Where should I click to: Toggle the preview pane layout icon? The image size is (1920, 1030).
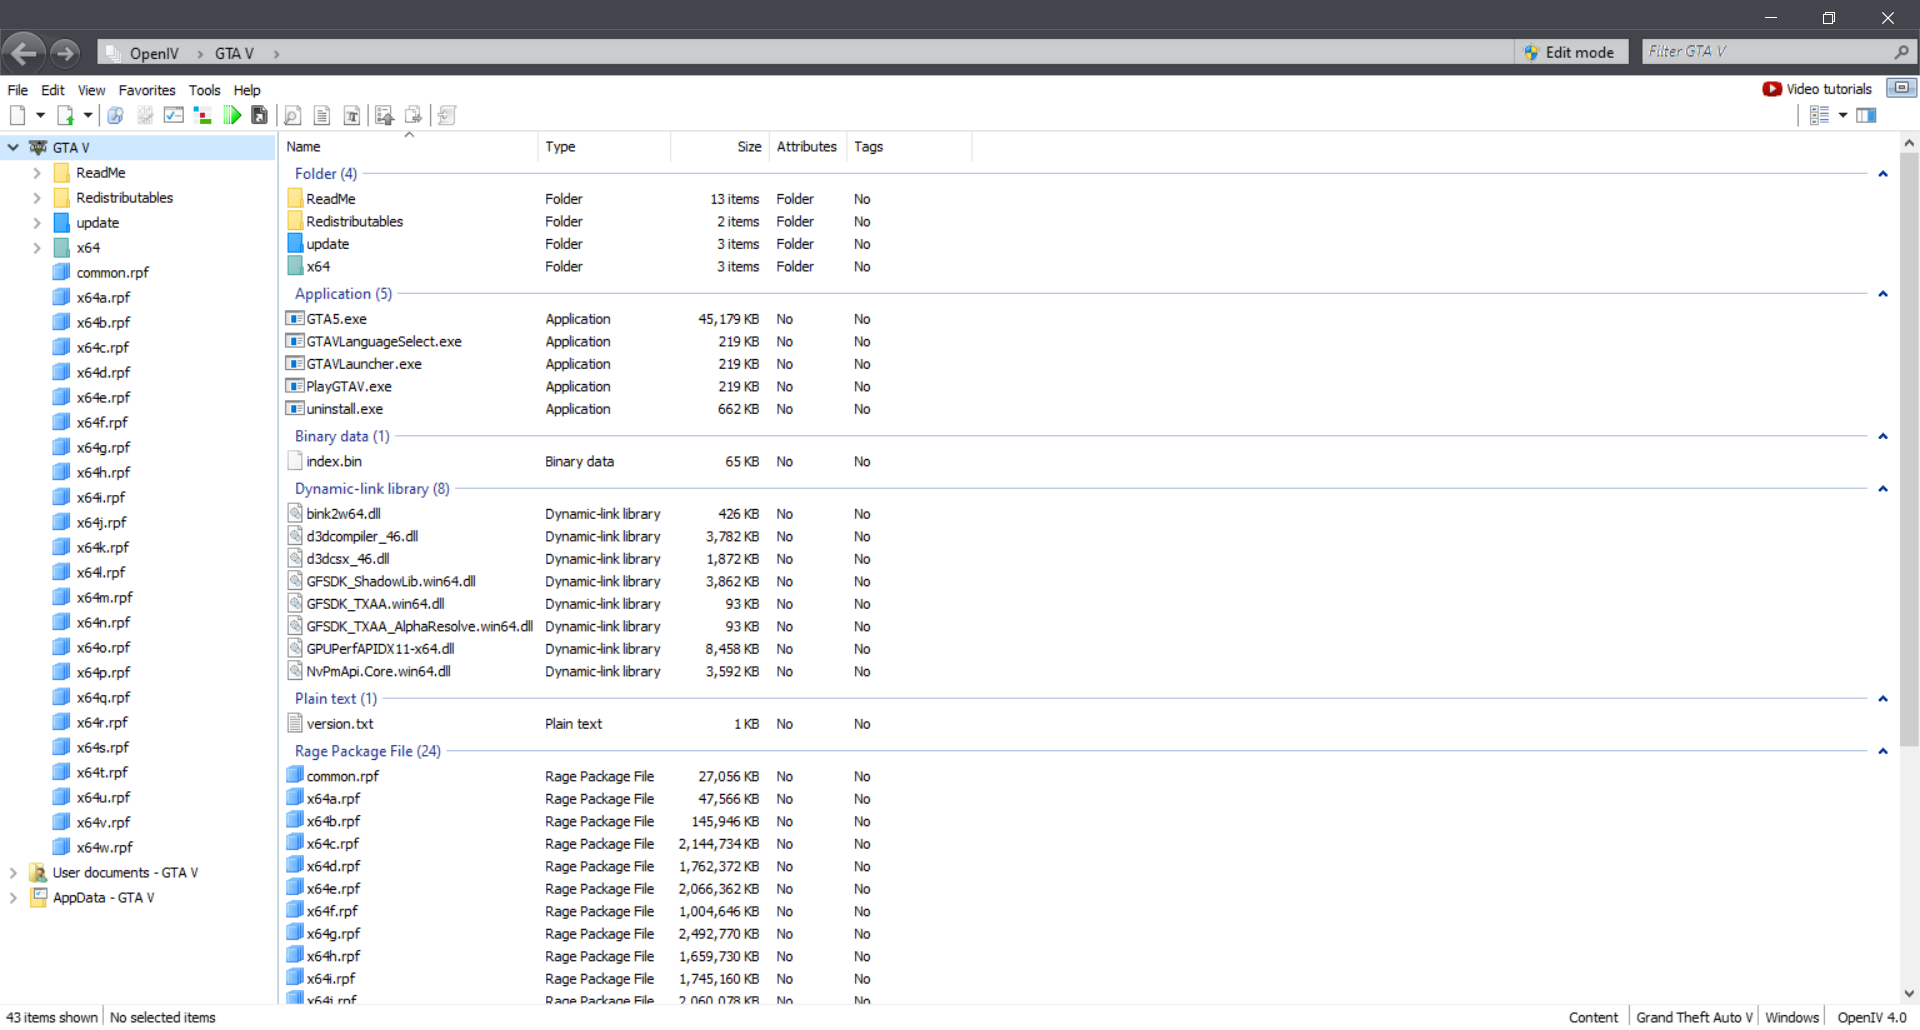pyautogui.click(x=1866, y=116)
